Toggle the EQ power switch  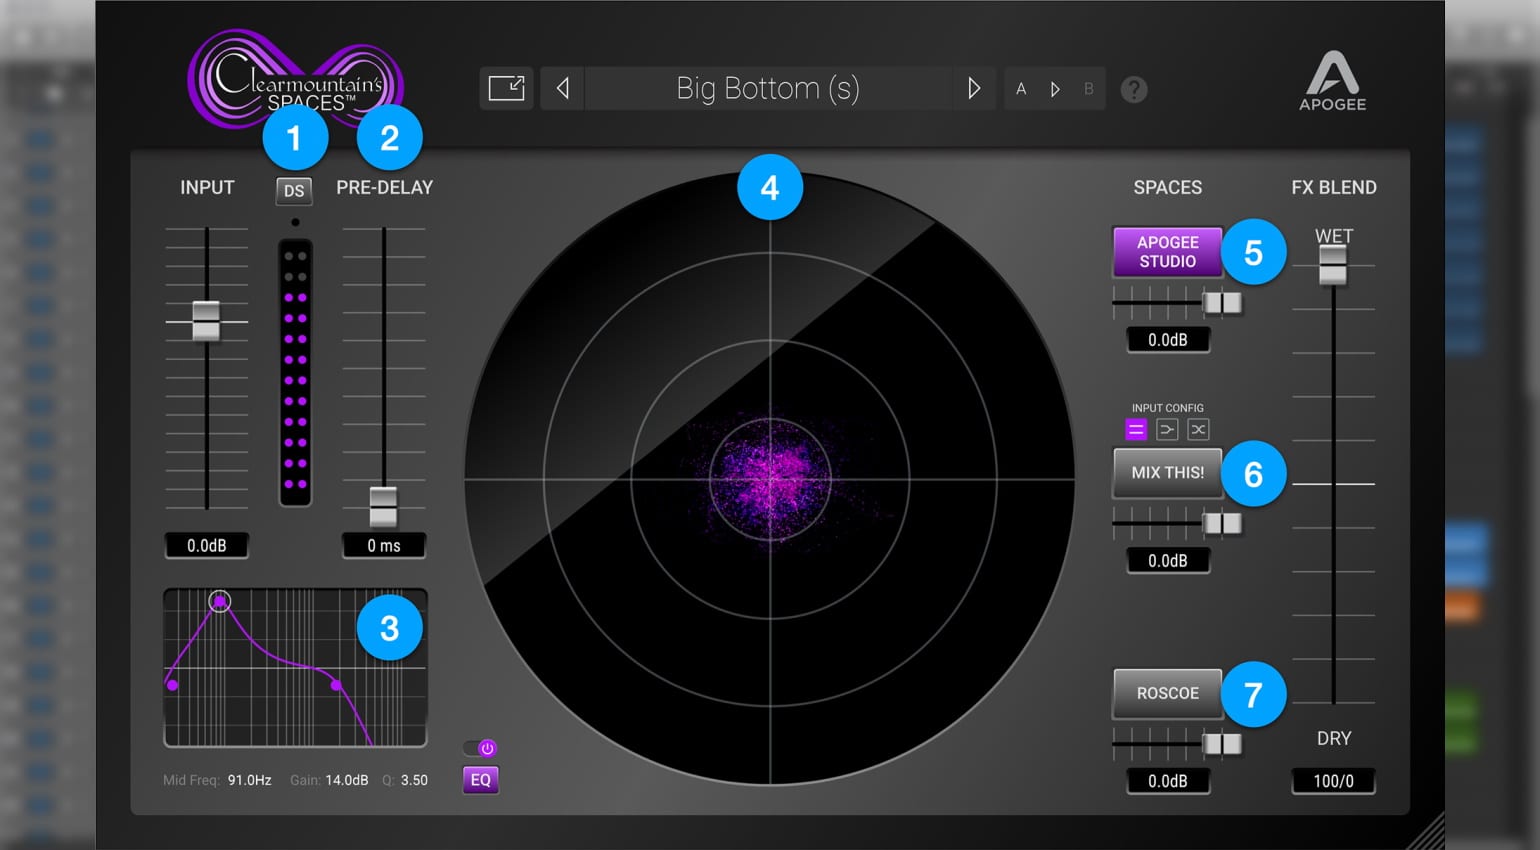(x=480, y=747)
